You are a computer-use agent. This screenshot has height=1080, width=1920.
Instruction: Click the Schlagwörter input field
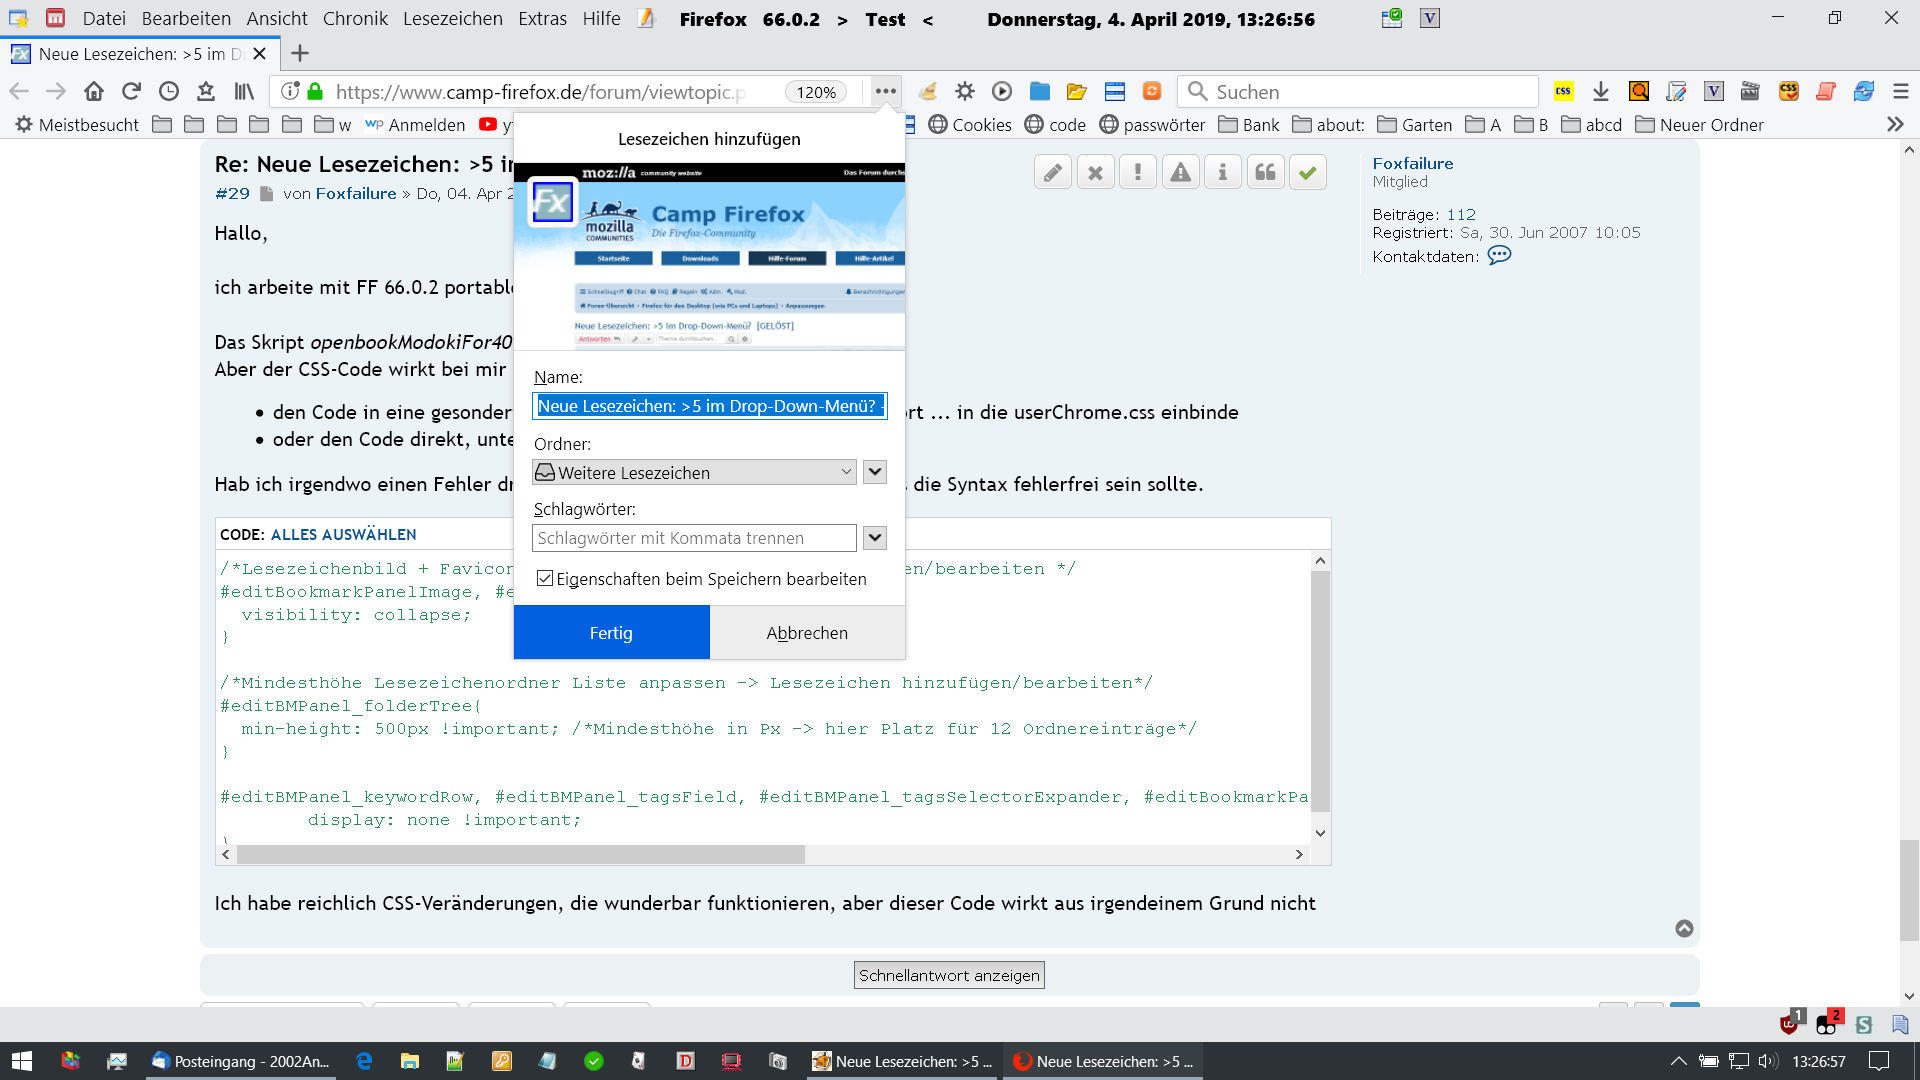click(694, 538)
